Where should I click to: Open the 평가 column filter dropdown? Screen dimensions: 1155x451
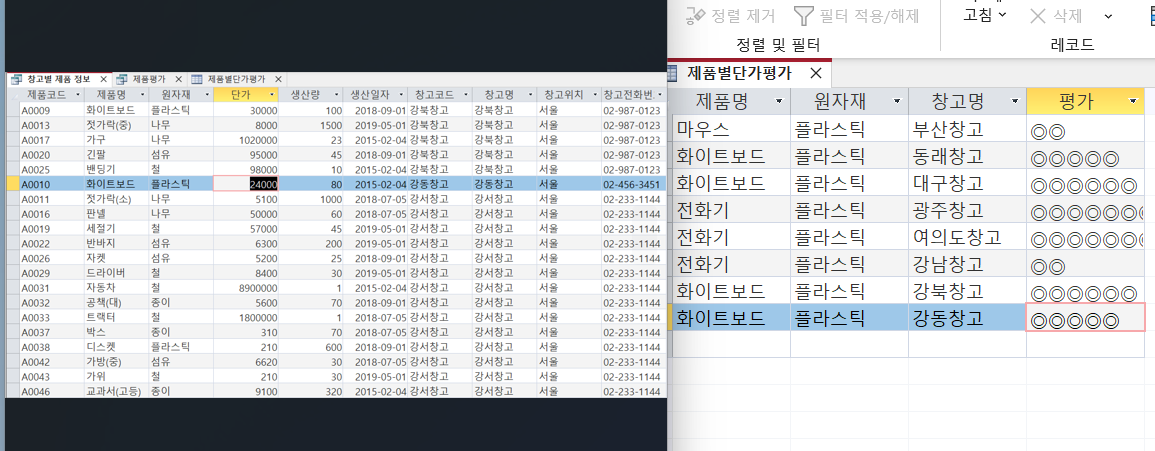pyautogui.click(x=1133, y=101)
